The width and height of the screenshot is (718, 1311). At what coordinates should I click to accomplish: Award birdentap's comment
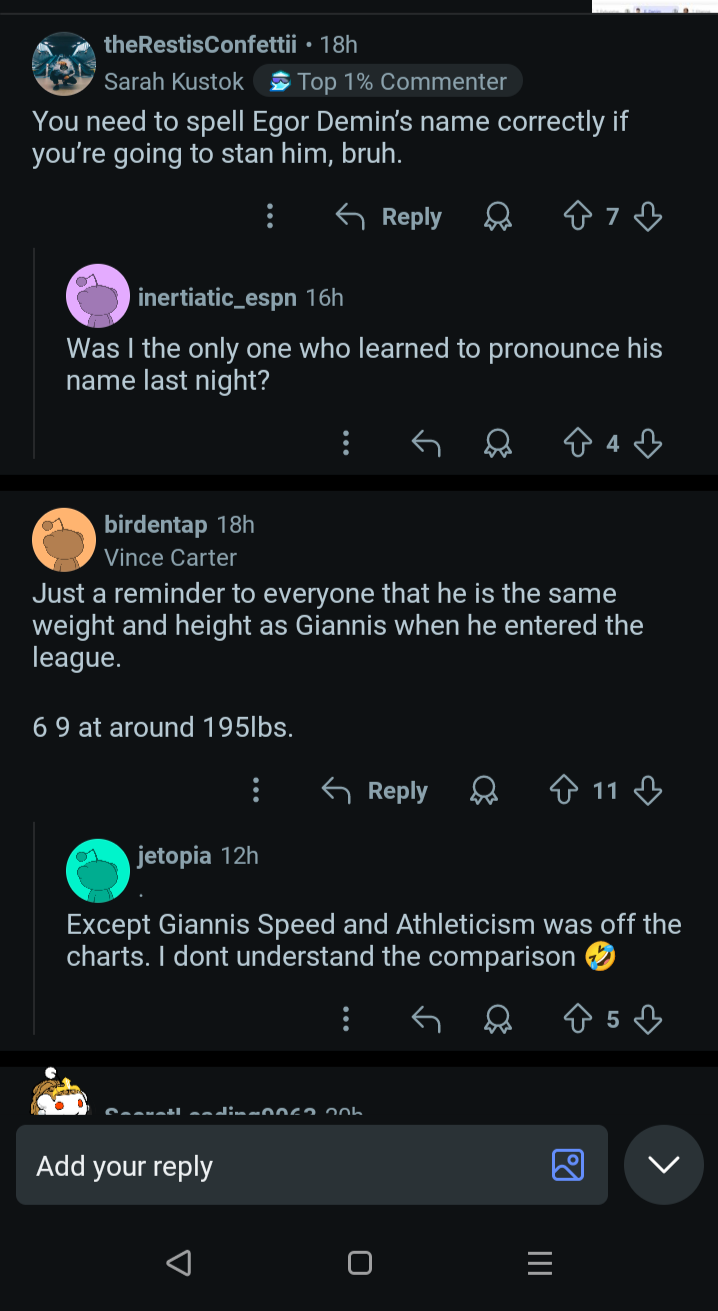tap(484, 791)
